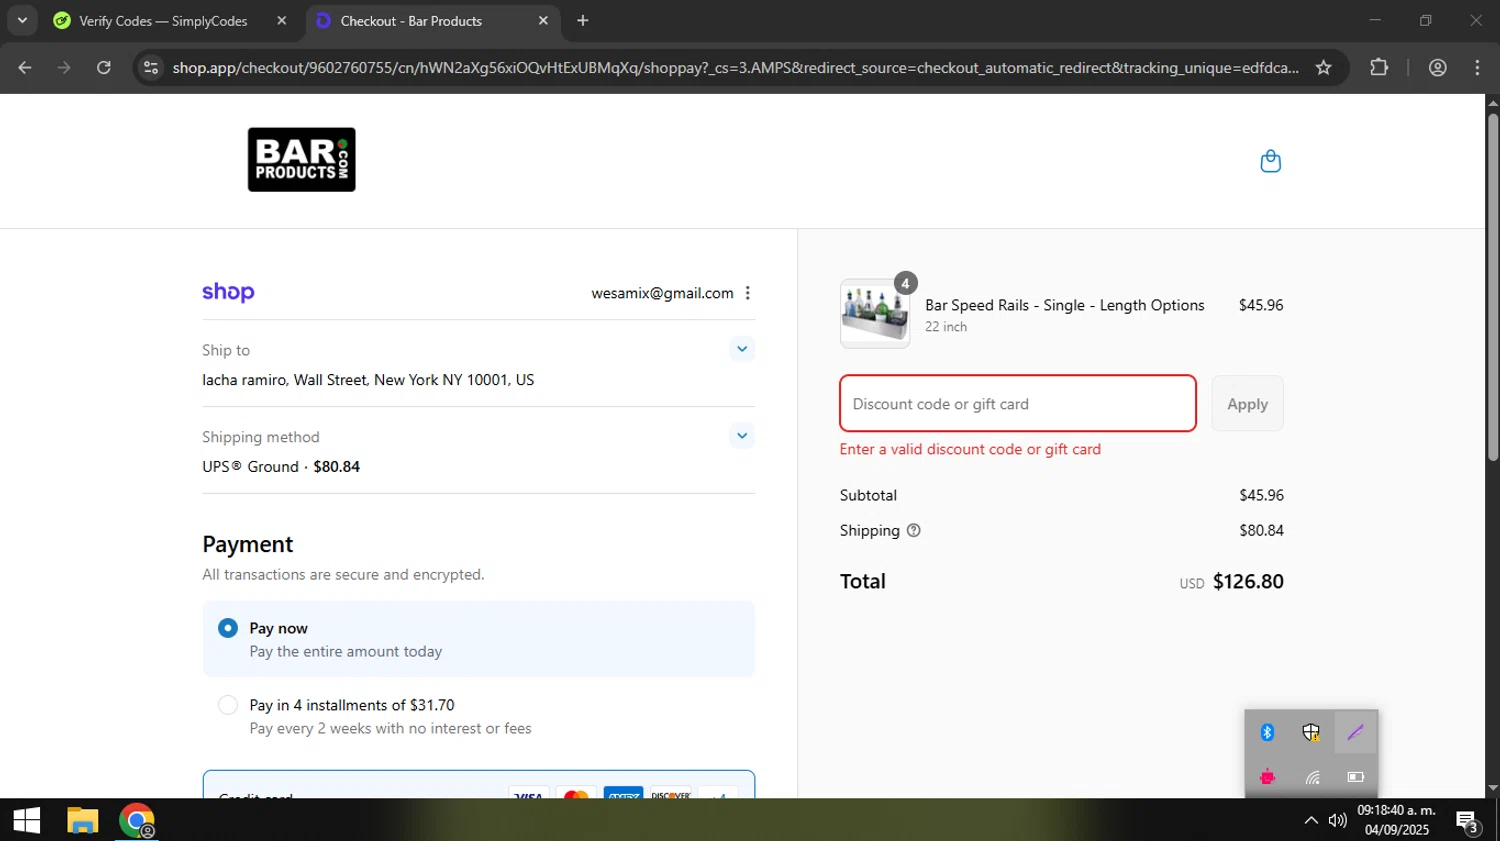Expand Ship to address dropdown
Image resolution: width=1500 pixels, height=841 pixels.
[741, 349]
